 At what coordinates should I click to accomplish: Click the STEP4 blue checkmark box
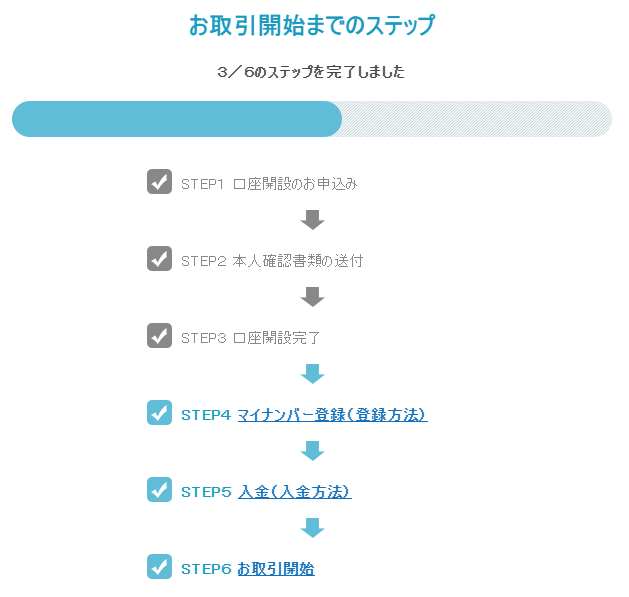coord(159,413)
